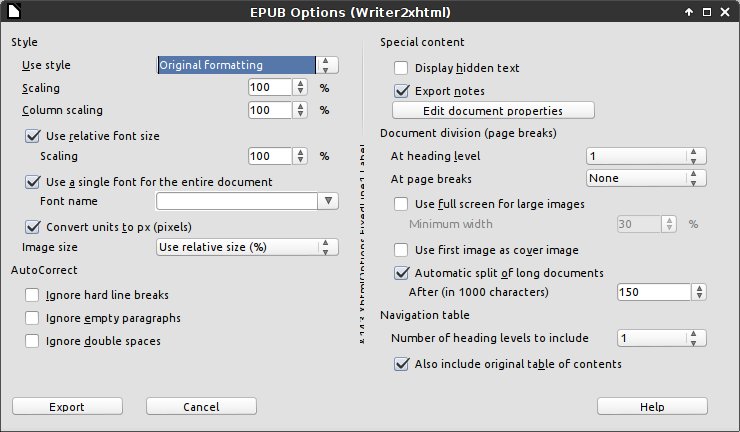
Task: Click the After 1000 characters spinner arrows
Action: 699,292
